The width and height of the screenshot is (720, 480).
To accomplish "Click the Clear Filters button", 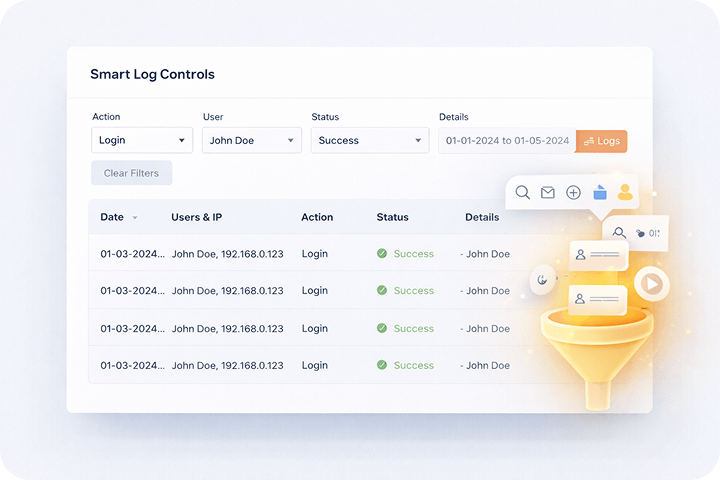I will pyautogui.click(x=131, y=173).
